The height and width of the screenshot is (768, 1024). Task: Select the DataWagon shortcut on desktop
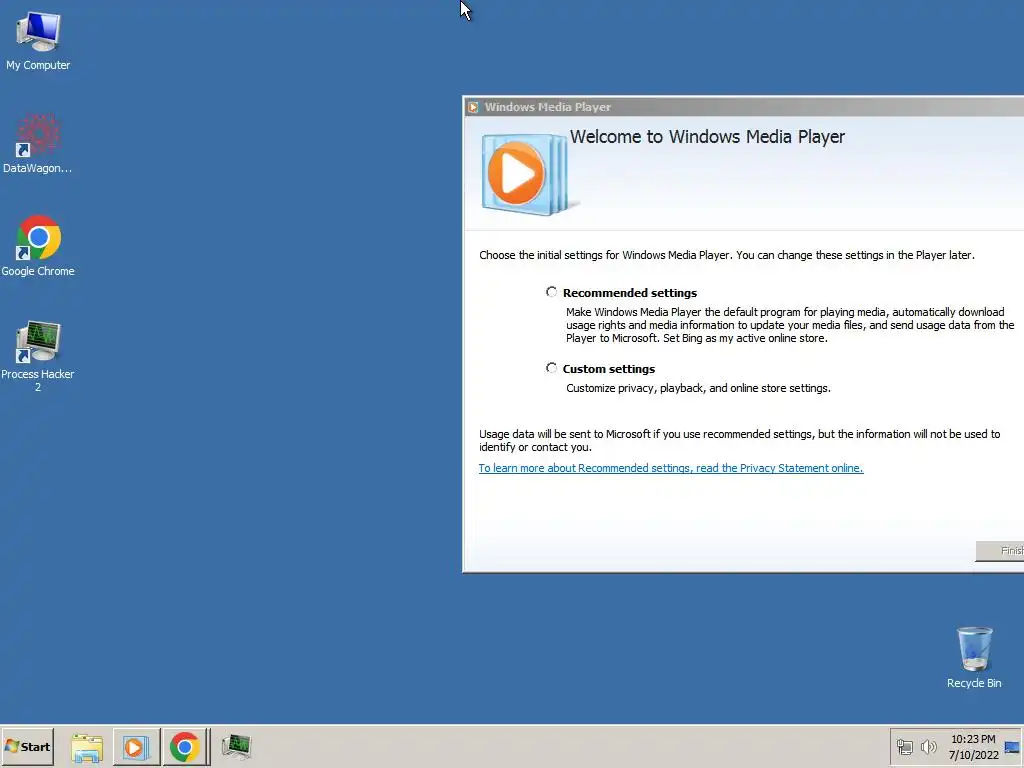(x=38, y=144)
